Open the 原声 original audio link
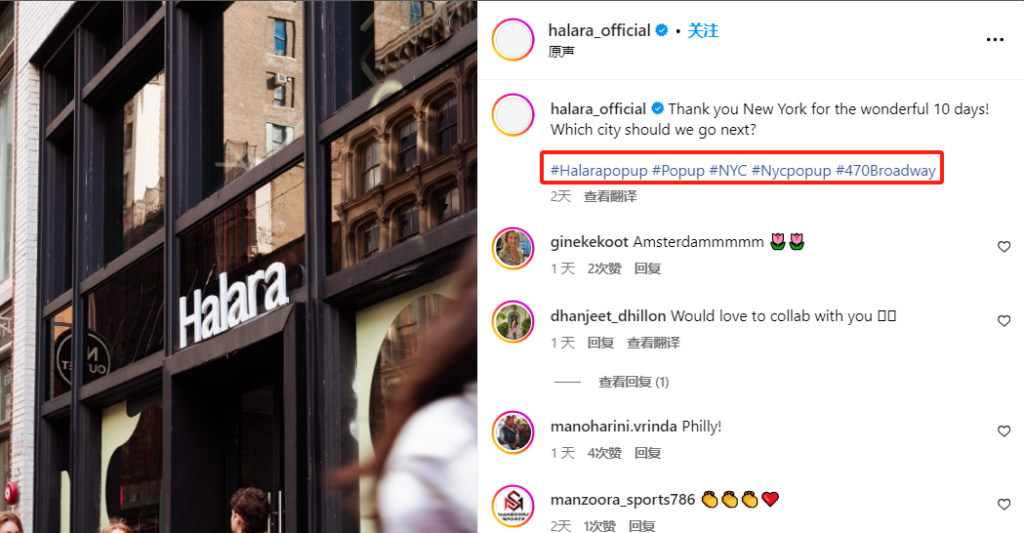Image resolution: width=1024 pixels, height=533 pixels. [561, 52]
